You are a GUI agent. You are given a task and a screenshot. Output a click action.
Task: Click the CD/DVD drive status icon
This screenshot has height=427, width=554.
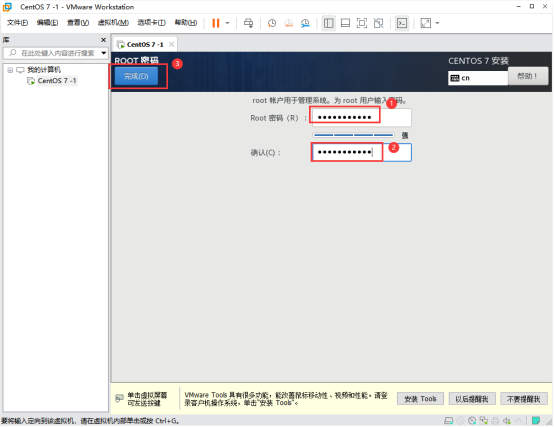coord(472,421)
